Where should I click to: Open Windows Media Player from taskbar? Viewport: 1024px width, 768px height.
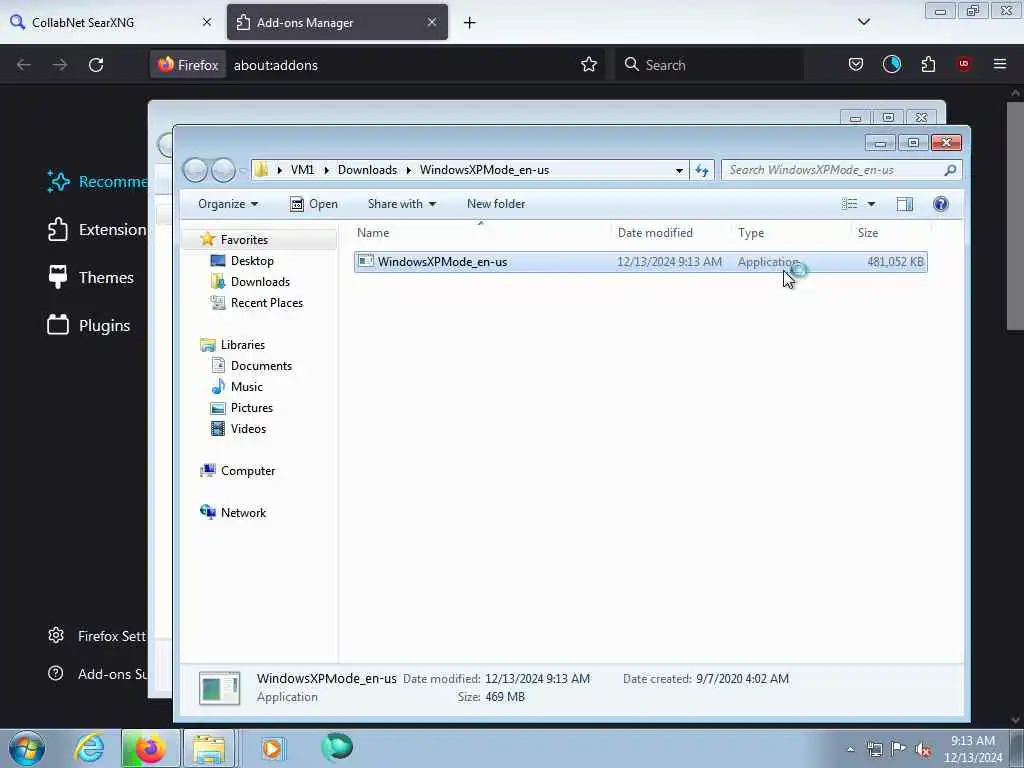272,748
